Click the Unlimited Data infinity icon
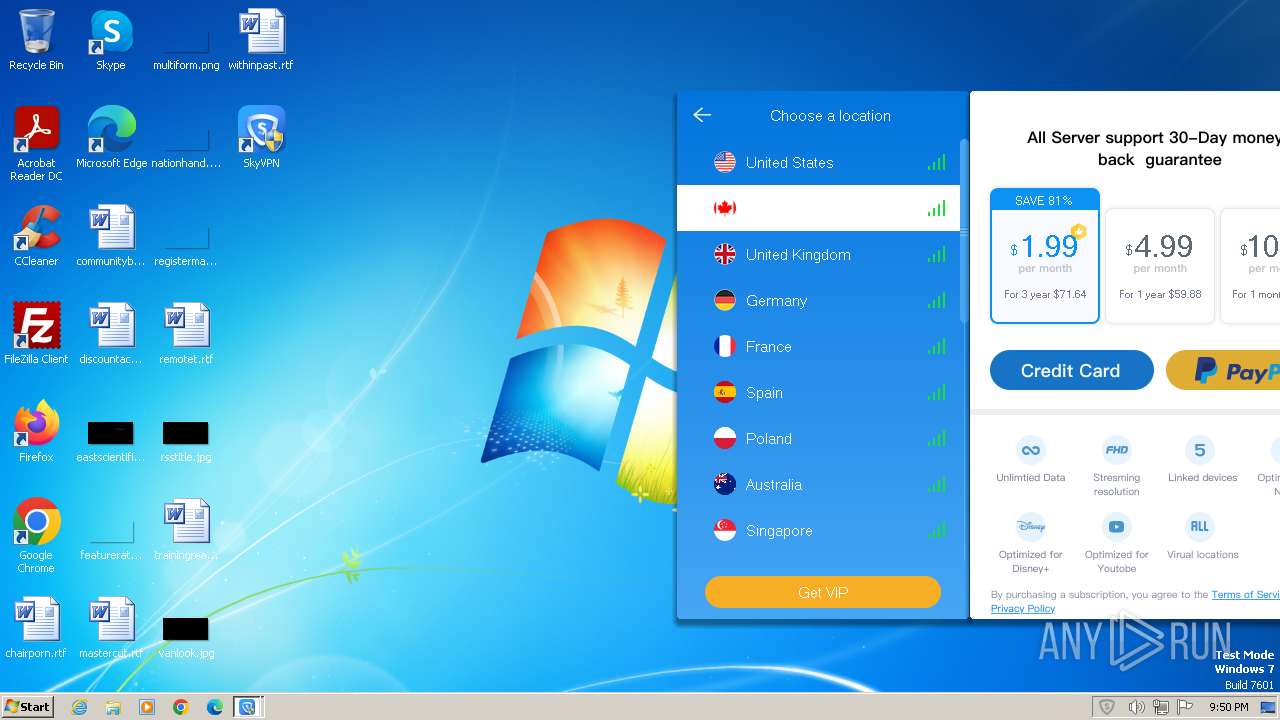Viewport: 1280px width, 720px height. [1030, 449]
